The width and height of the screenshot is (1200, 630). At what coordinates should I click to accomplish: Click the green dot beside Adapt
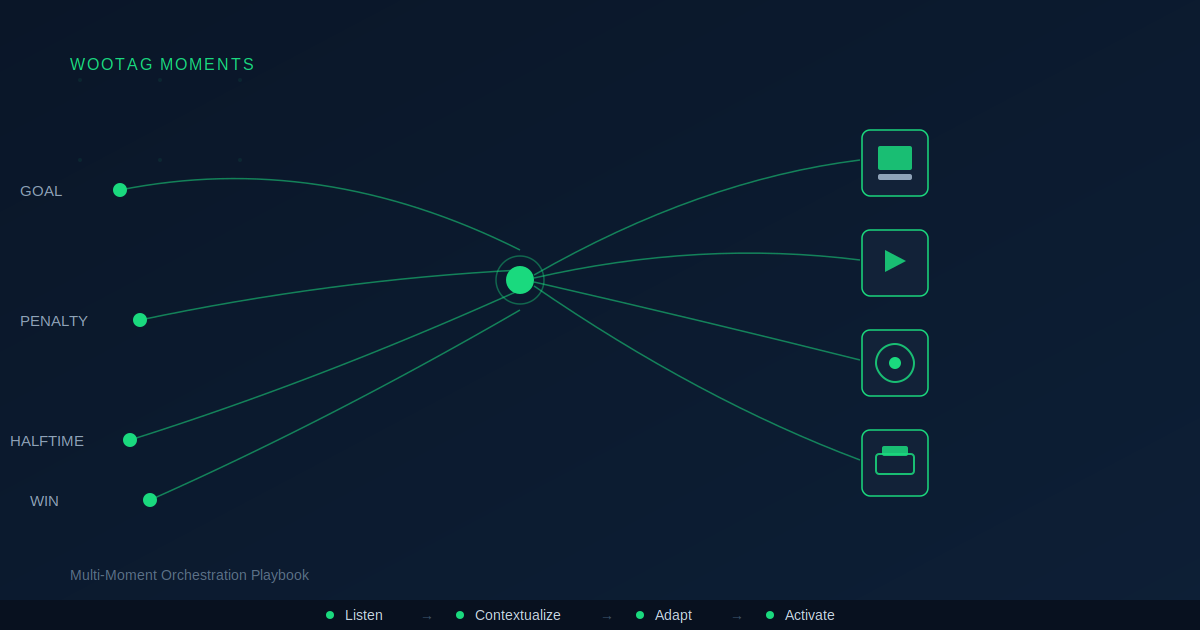pos(640,615)
